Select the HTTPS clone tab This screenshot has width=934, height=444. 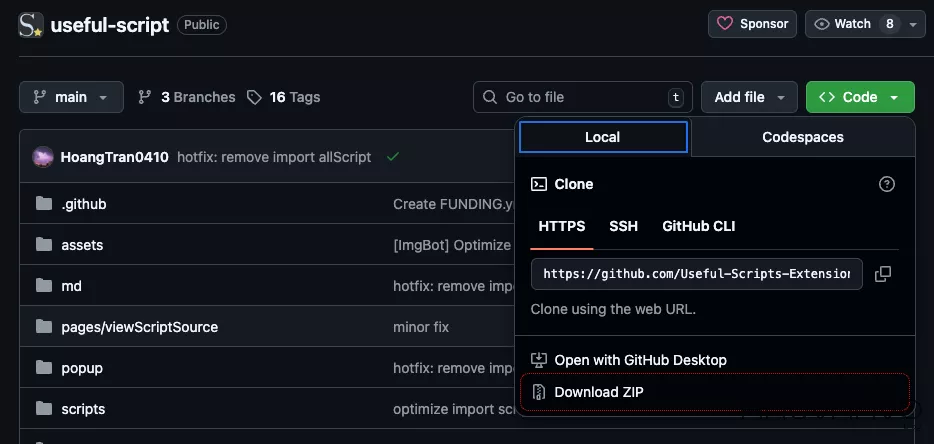(562, 226)
